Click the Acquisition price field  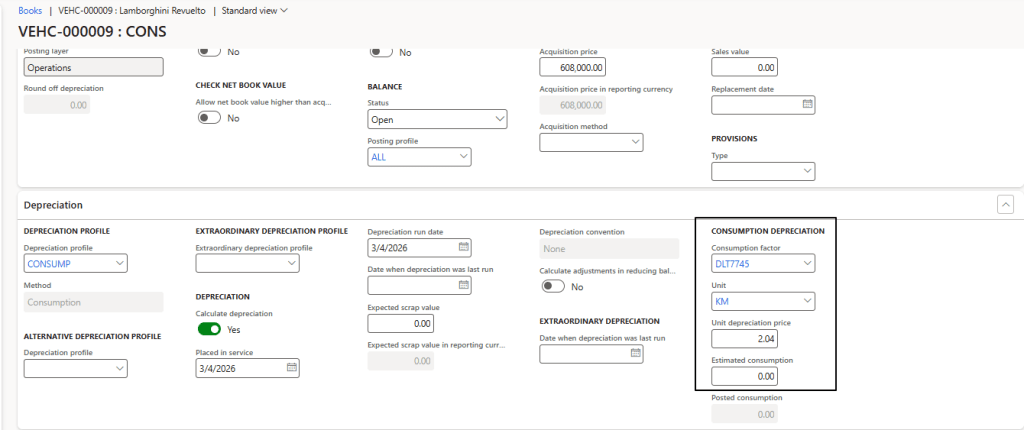coord(572,67)
